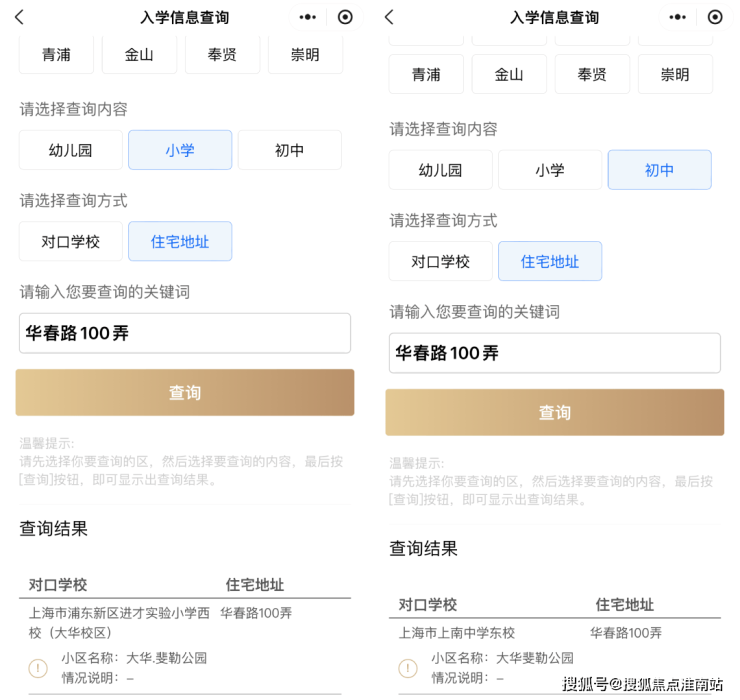The width and height of the screenshot is (740, 700).
Task: Open the three-dot menu on the right screen
Action: coord(678,17)
